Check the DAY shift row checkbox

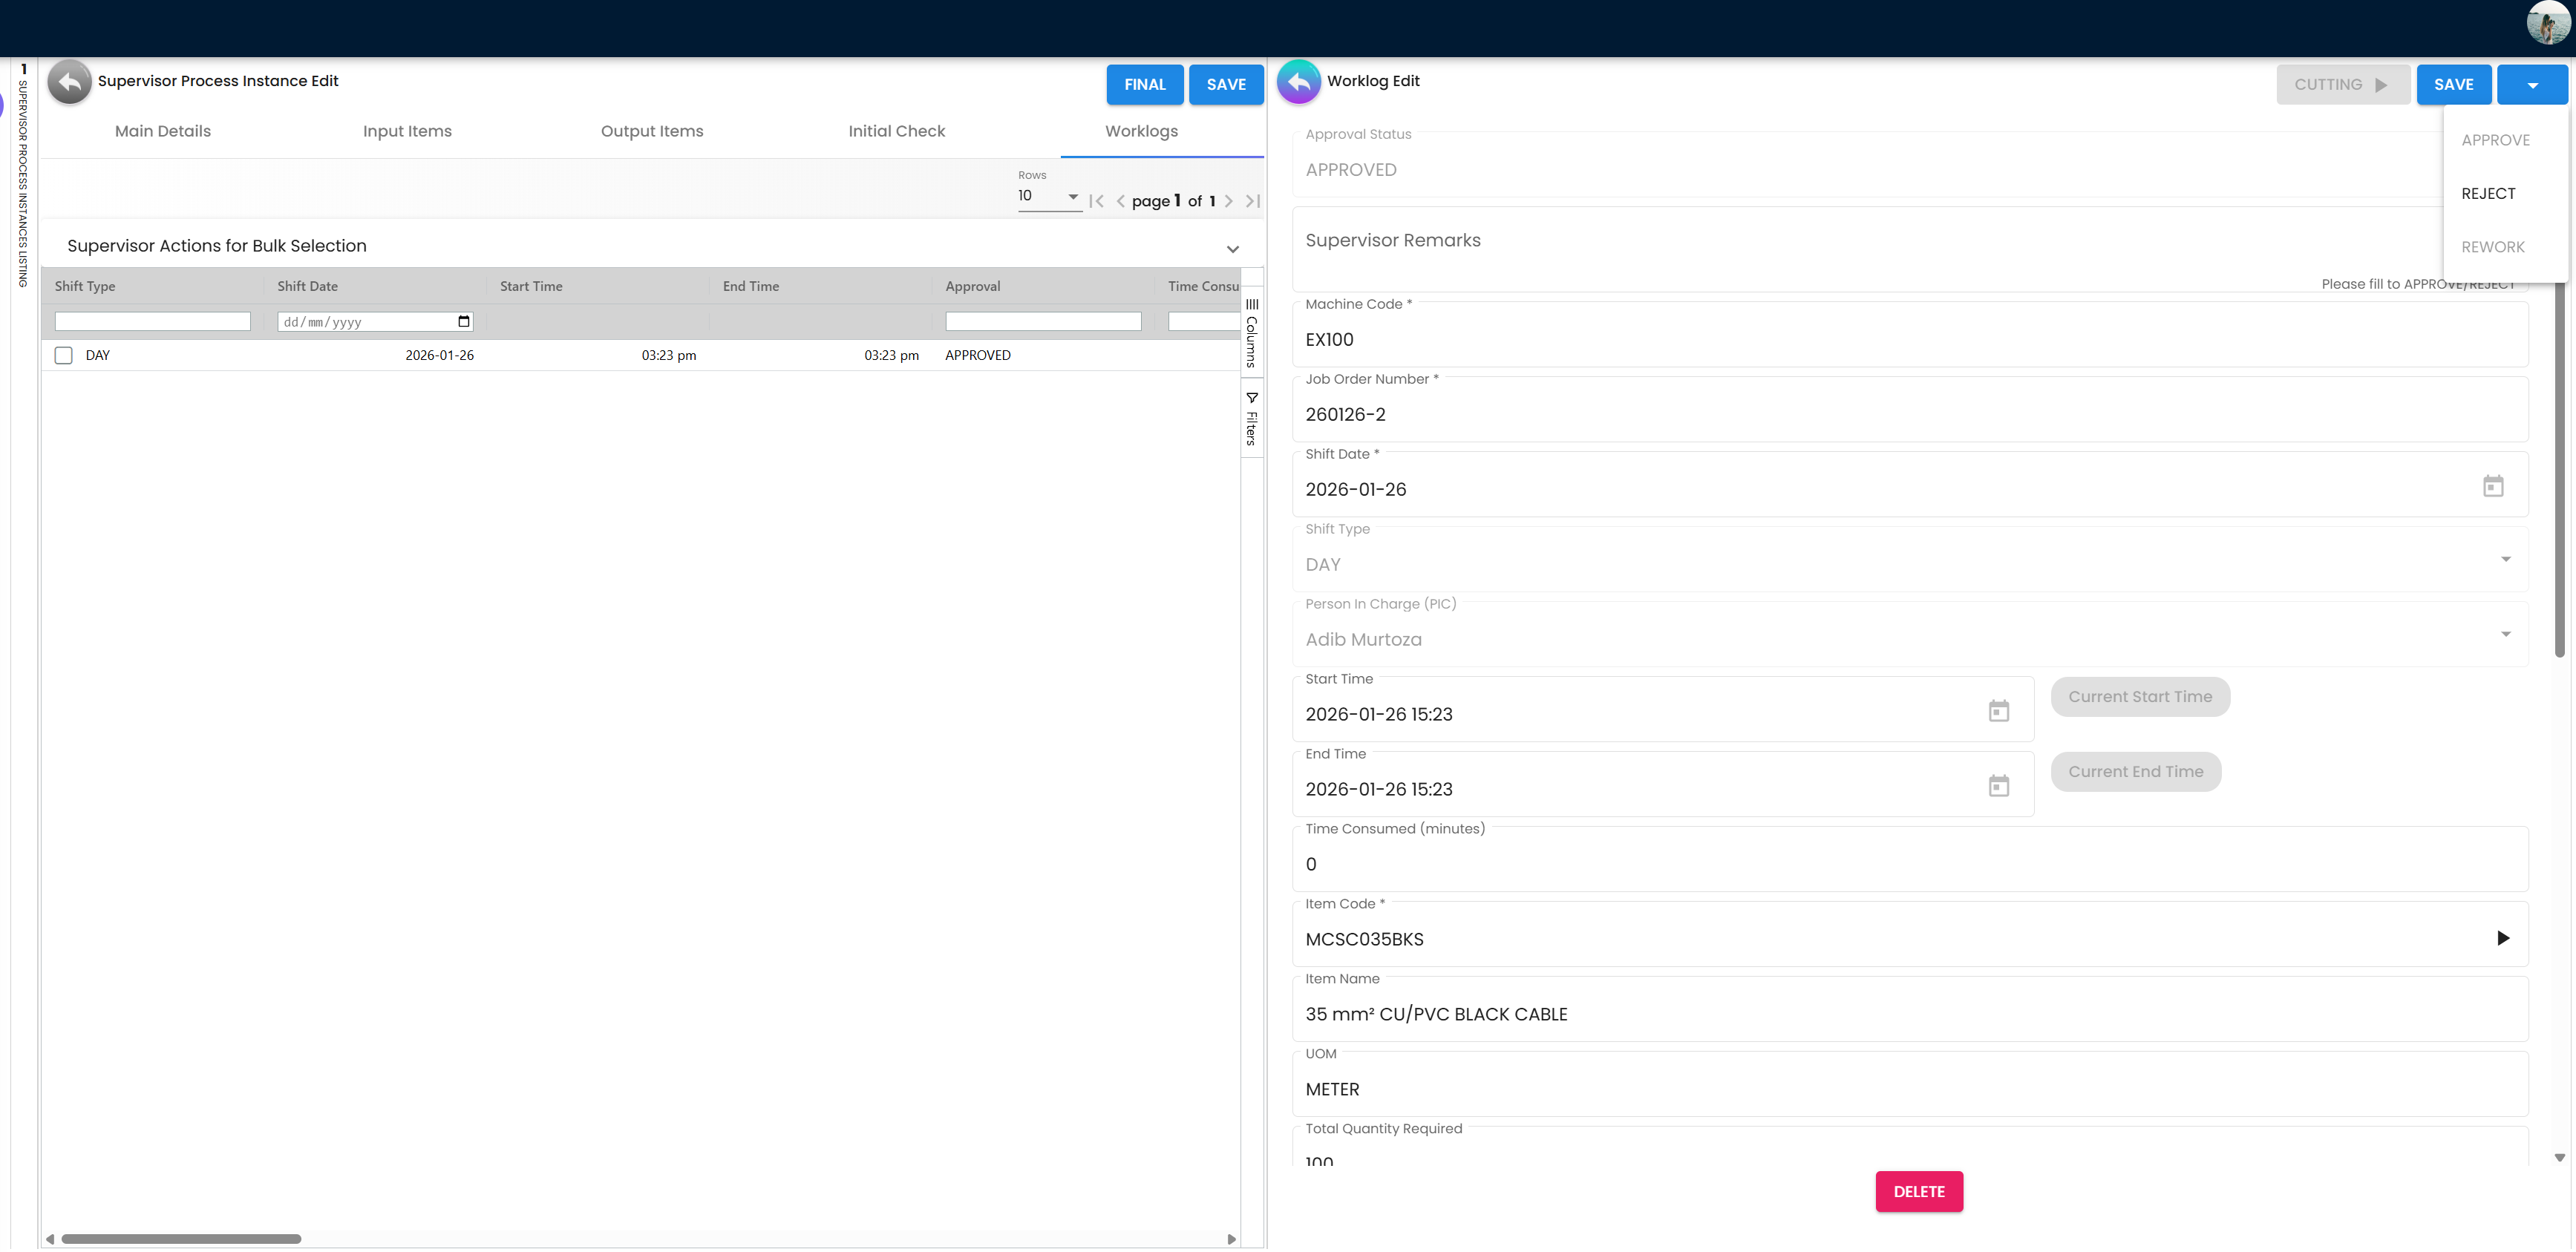63,355
